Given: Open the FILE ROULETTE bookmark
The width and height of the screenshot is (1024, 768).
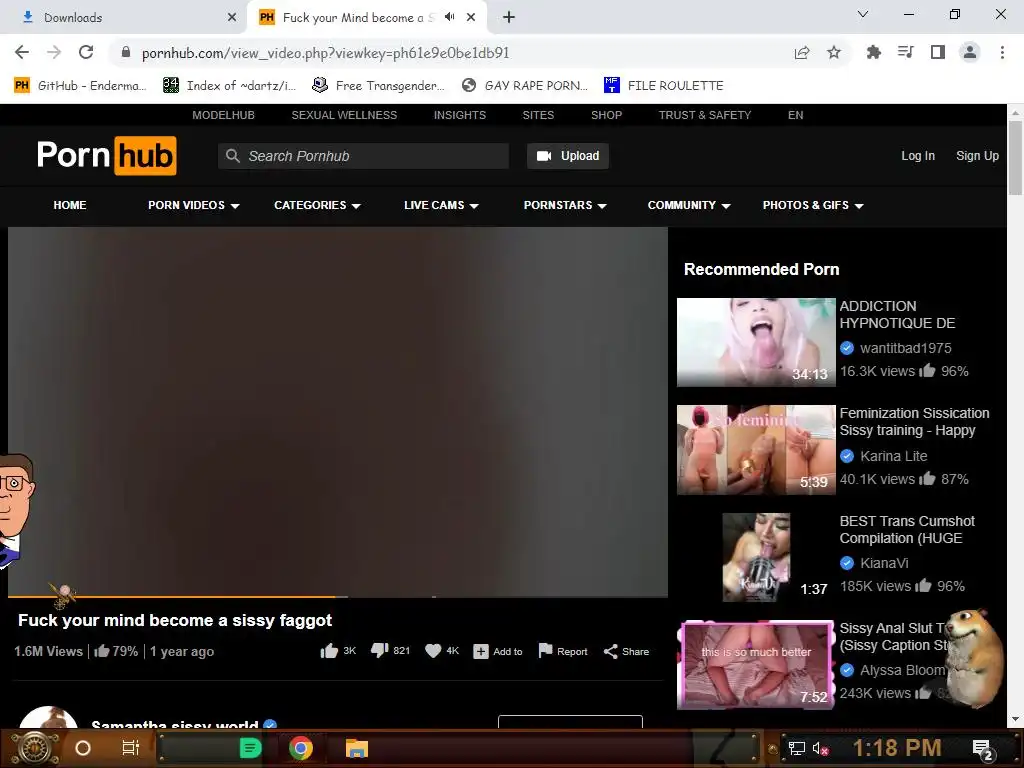Looking at the screenshot, I should tap(664, 86).
